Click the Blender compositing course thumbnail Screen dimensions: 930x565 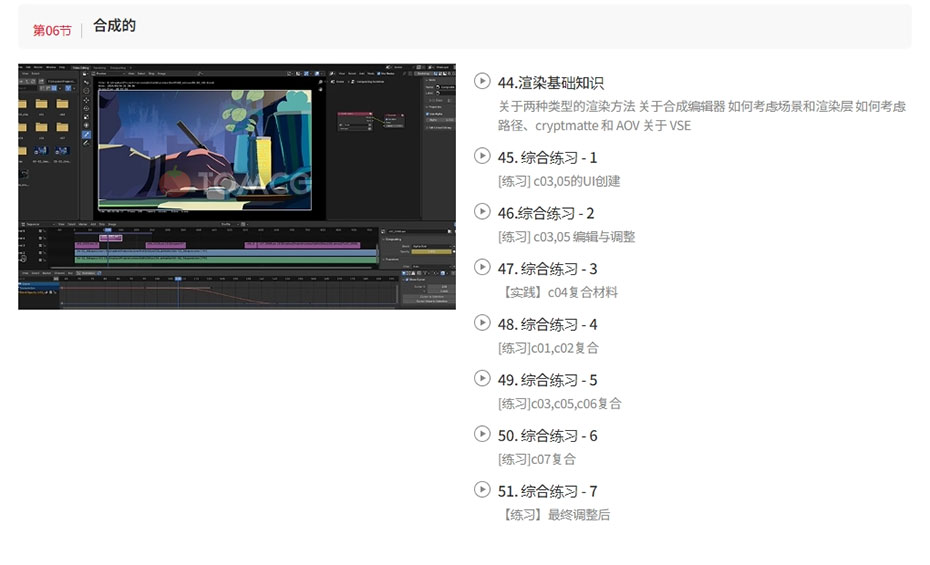237,186
